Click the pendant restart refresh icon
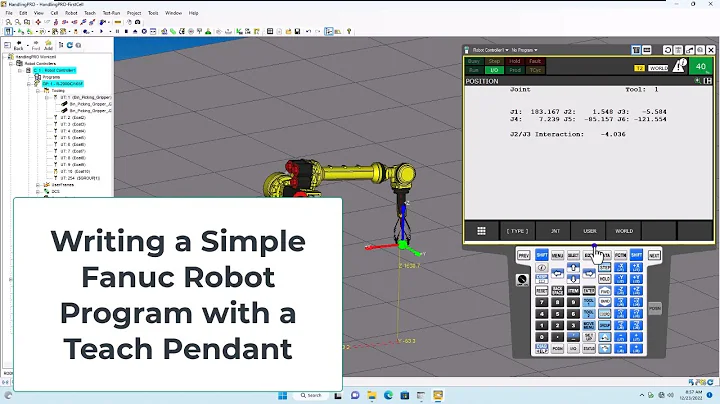Screen dimensions: 720x404 668,50
